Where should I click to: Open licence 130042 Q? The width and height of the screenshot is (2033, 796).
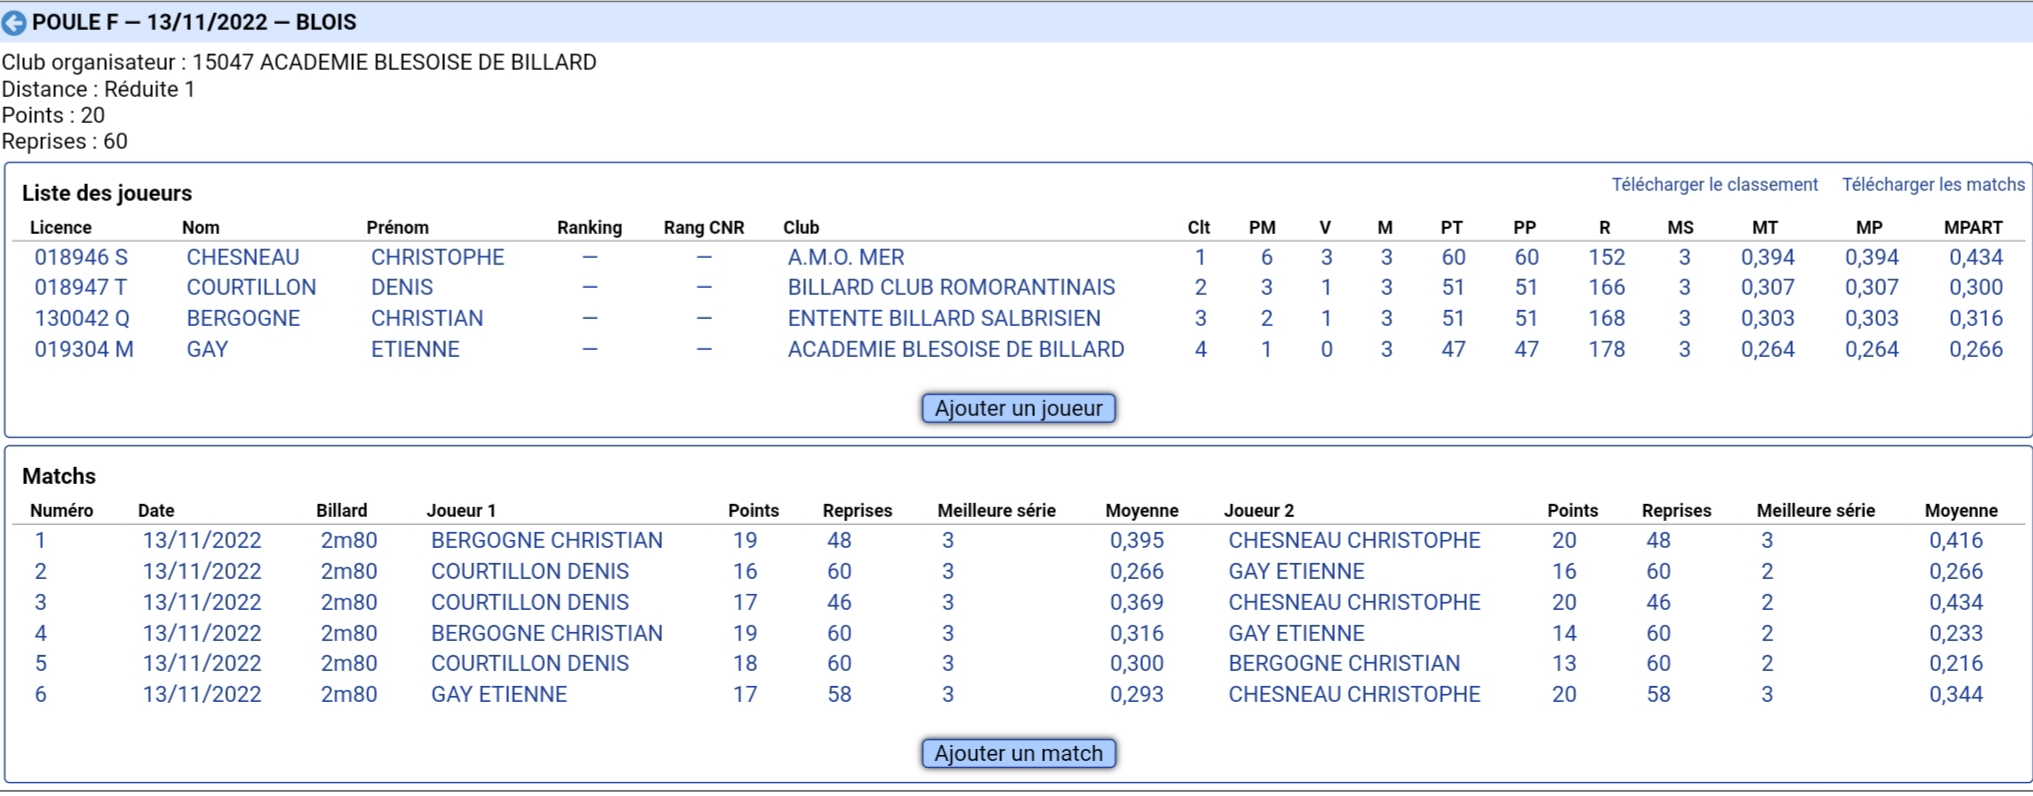click(82, 318)
